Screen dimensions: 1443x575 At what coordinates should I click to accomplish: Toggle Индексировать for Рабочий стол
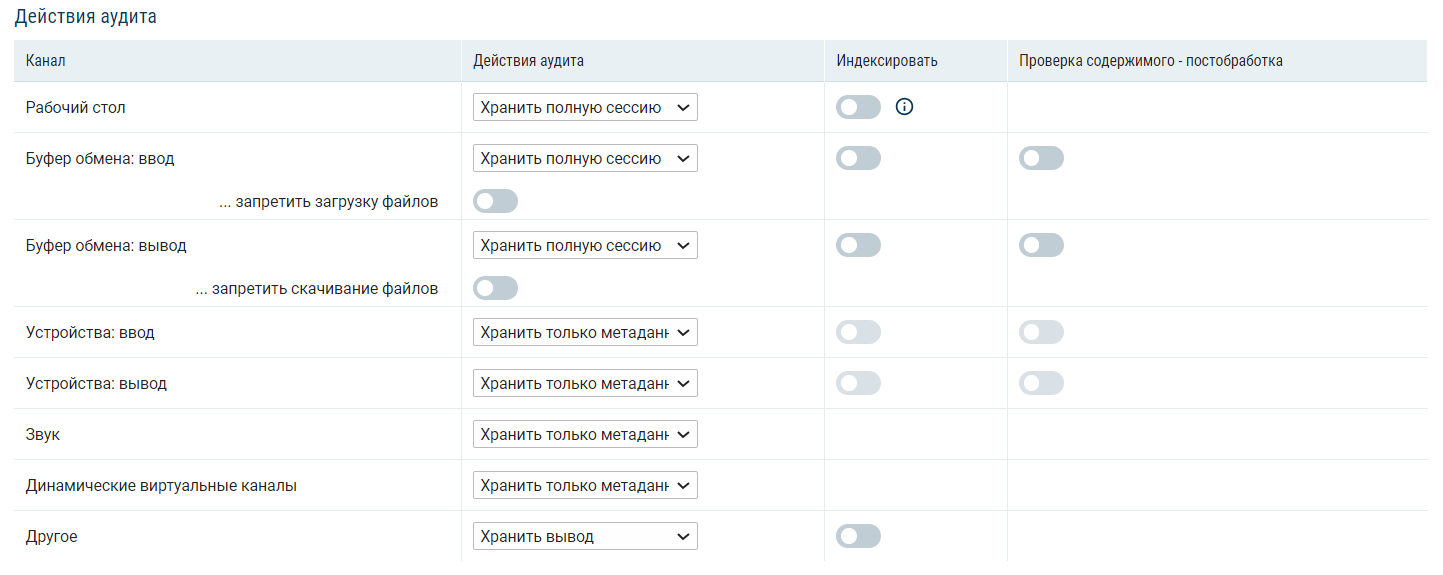[858, 107]
